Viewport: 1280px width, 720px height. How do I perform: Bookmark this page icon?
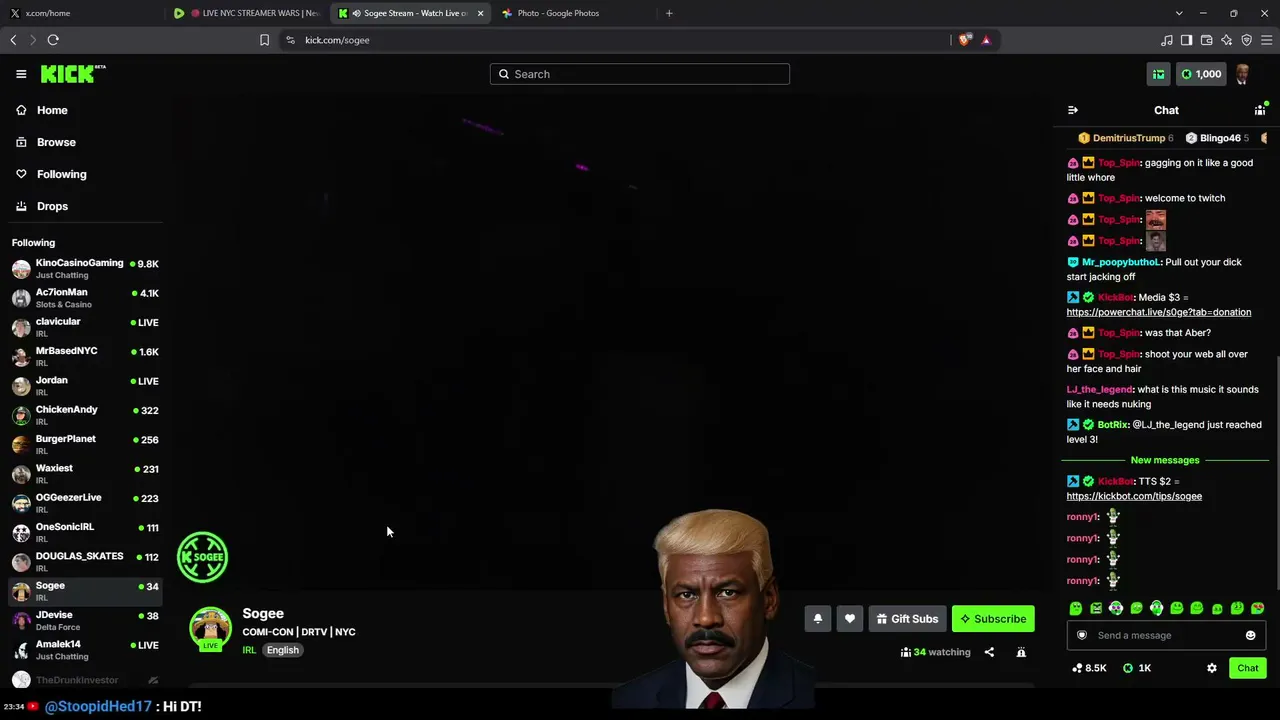[264, 40]
